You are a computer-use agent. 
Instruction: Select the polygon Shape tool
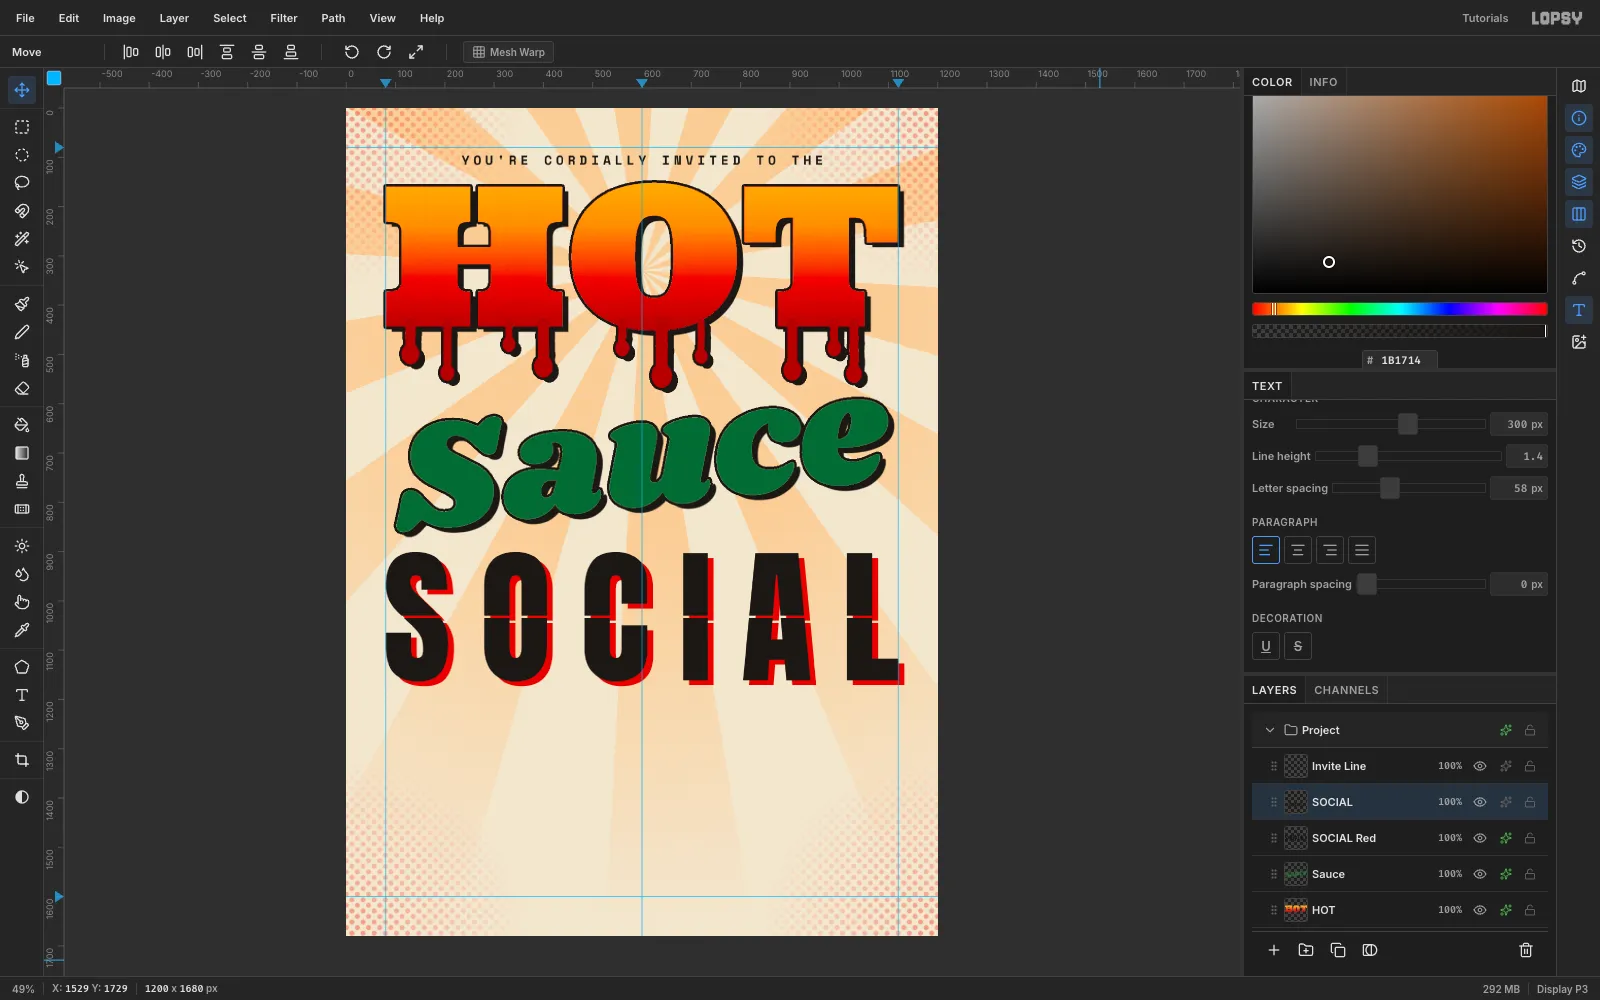tap(22, 667)
